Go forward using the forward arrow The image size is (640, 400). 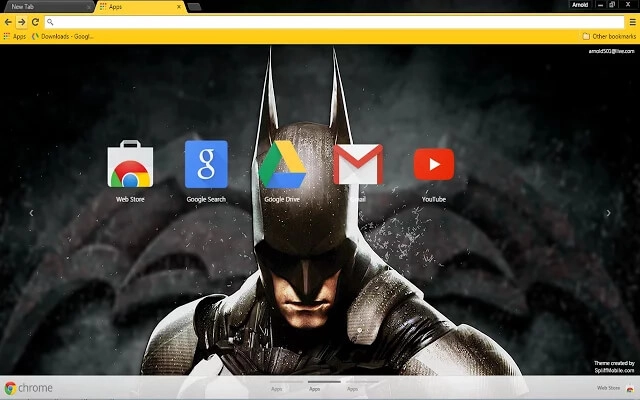point(22,22)
